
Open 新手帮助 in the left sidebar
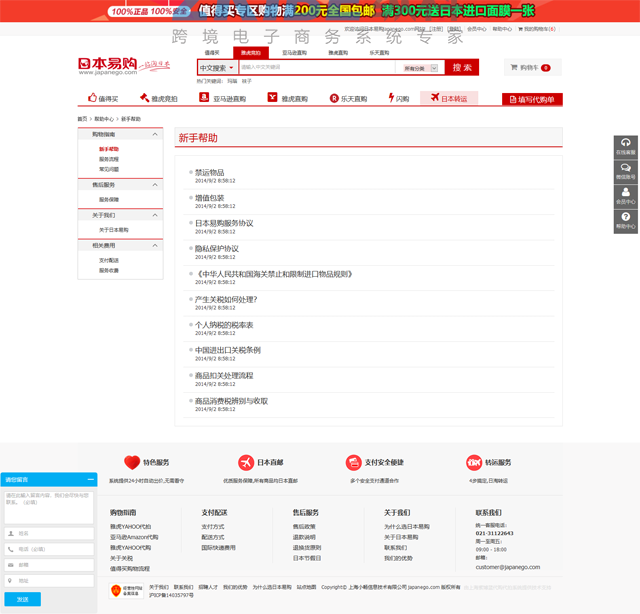coord(109,149)
